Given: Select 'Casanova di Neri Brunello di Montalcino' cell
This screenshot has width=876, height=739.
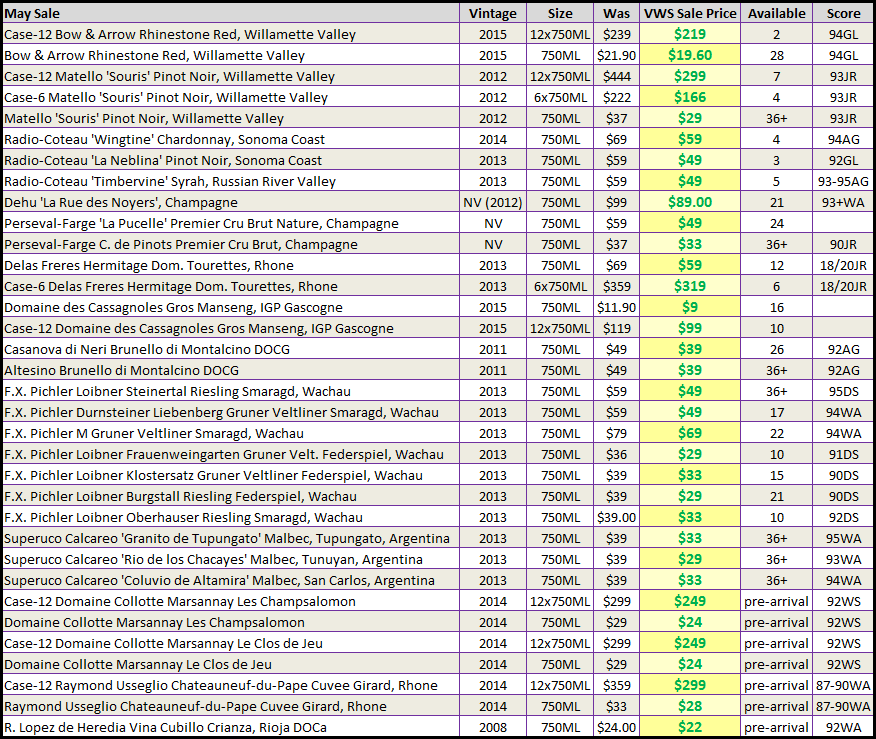Looking at the screenshot, I should point(231,350).
